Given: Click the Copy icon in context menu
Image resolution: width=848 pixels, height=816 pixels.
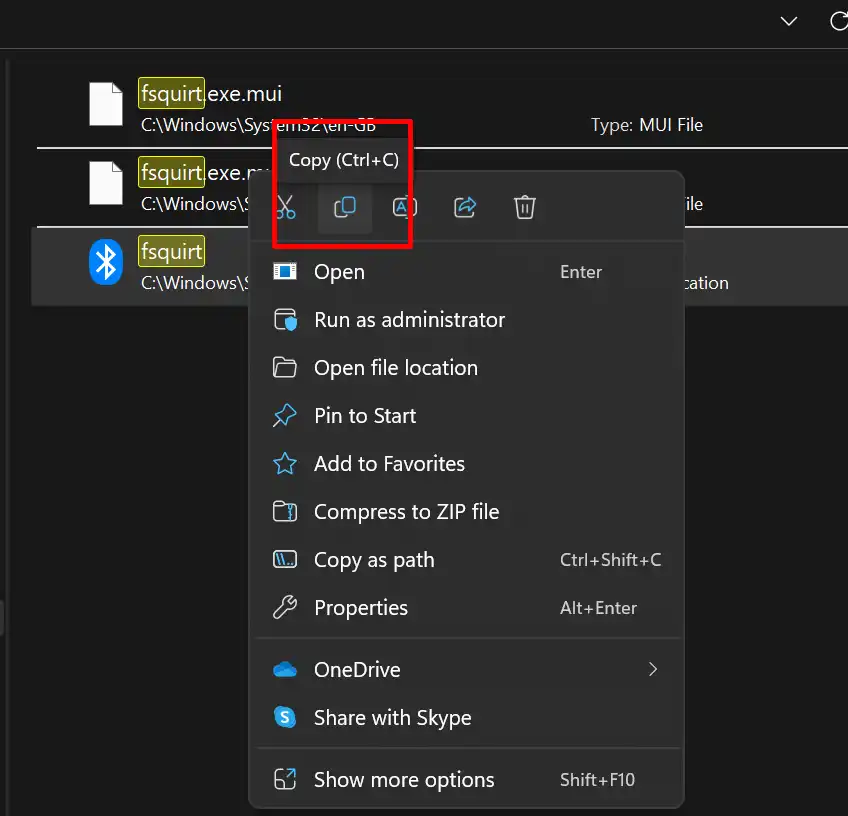Looking at the screenshot, I should coord(345,207).
